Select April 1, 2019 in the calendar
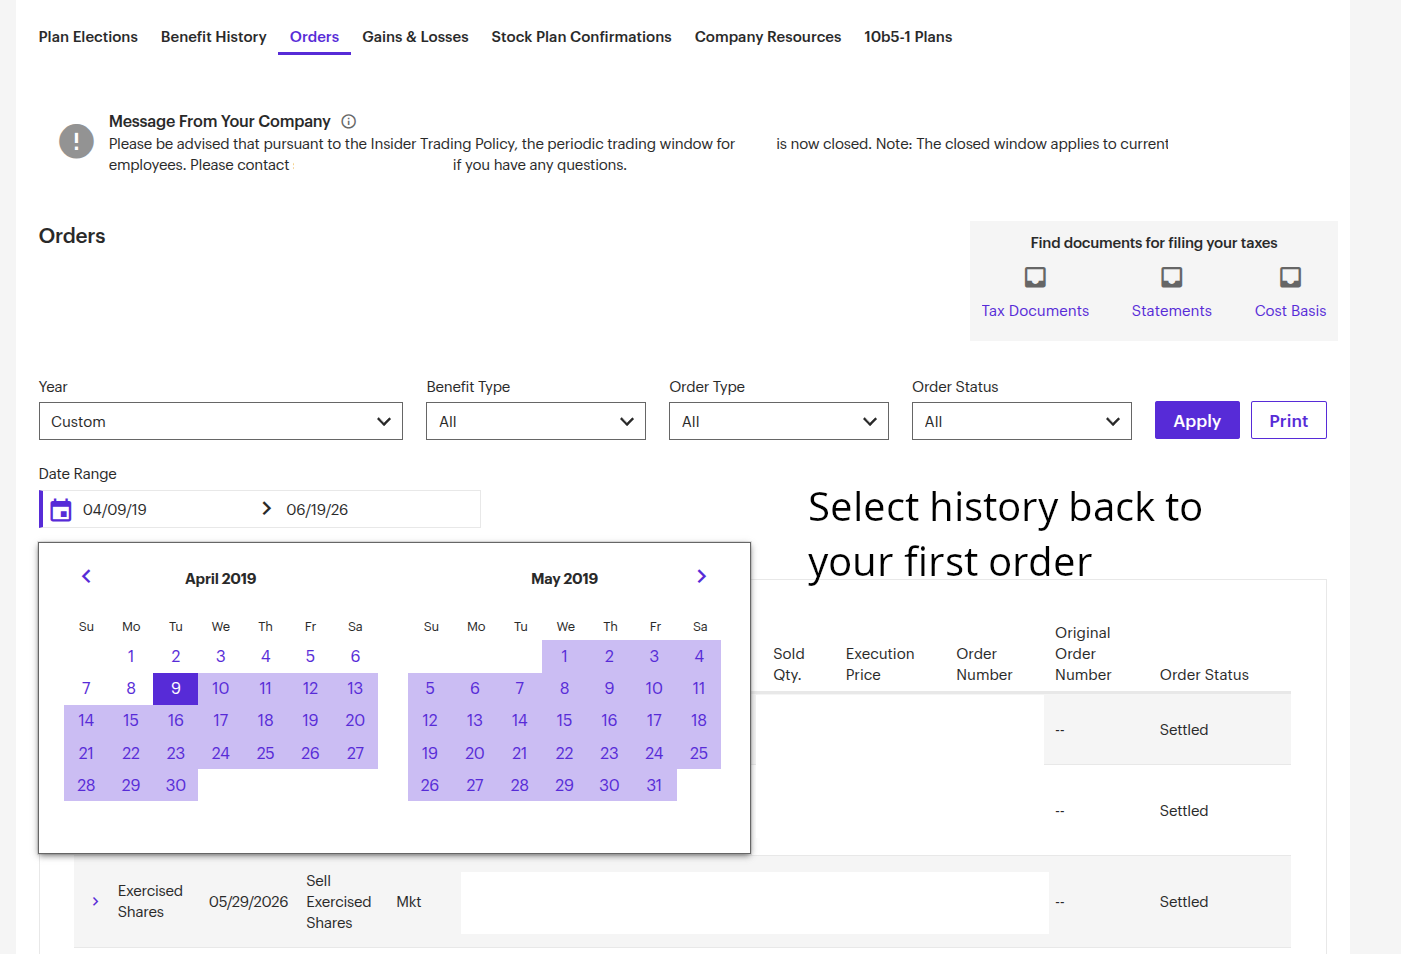Viewport: 1401px width, 954px height. (131, 656)
